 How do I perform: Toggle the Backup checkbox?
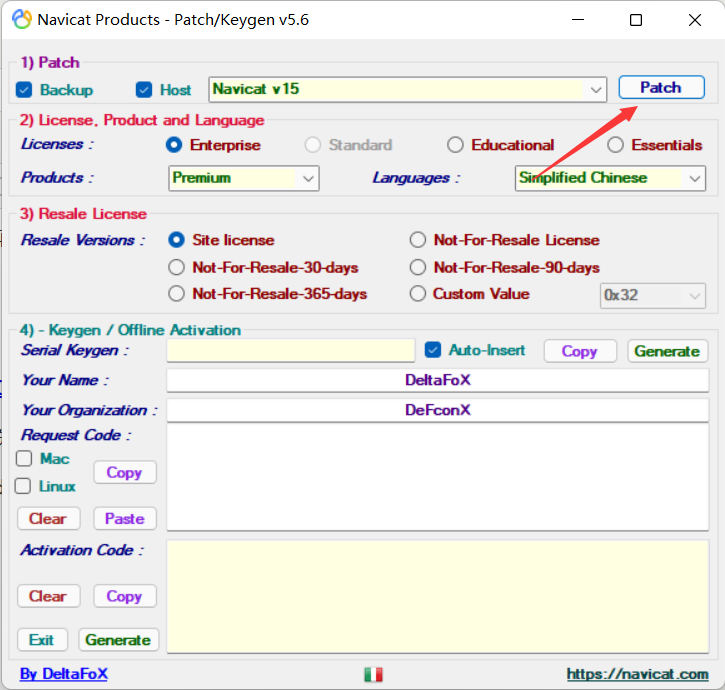pyautogui.click(x=25, y=90)
